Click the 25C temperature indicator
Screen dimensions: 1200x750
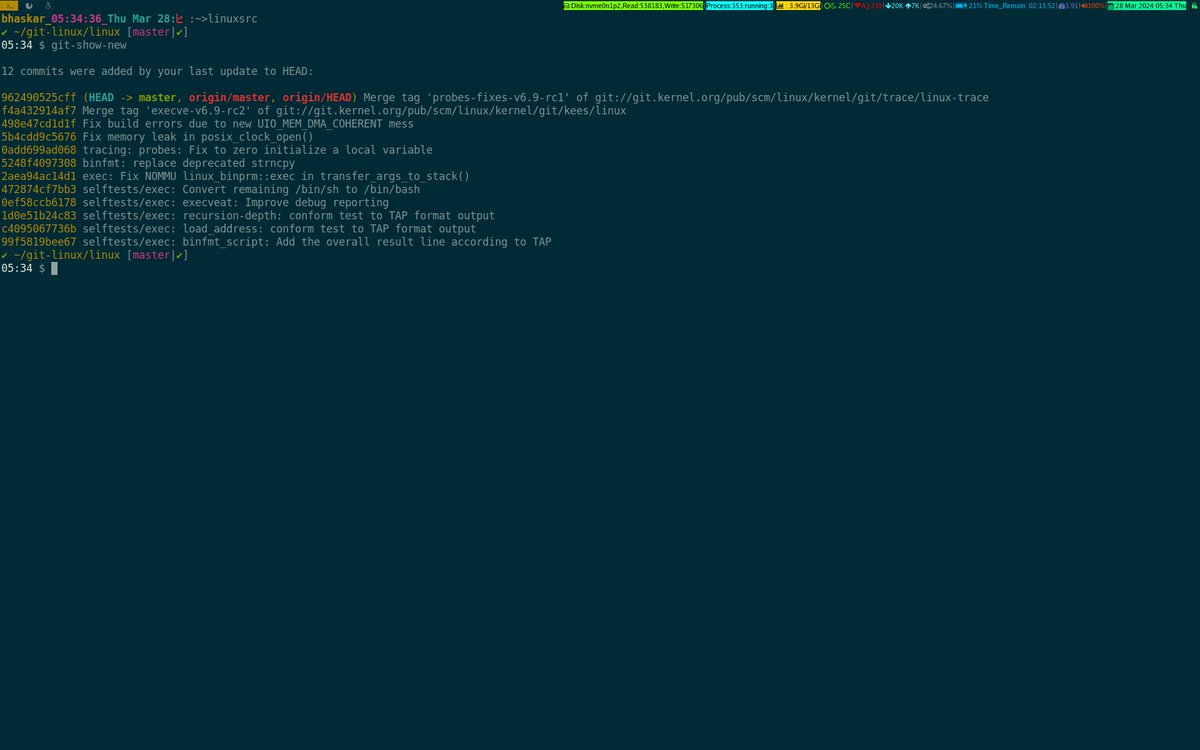tap(838, 6)
